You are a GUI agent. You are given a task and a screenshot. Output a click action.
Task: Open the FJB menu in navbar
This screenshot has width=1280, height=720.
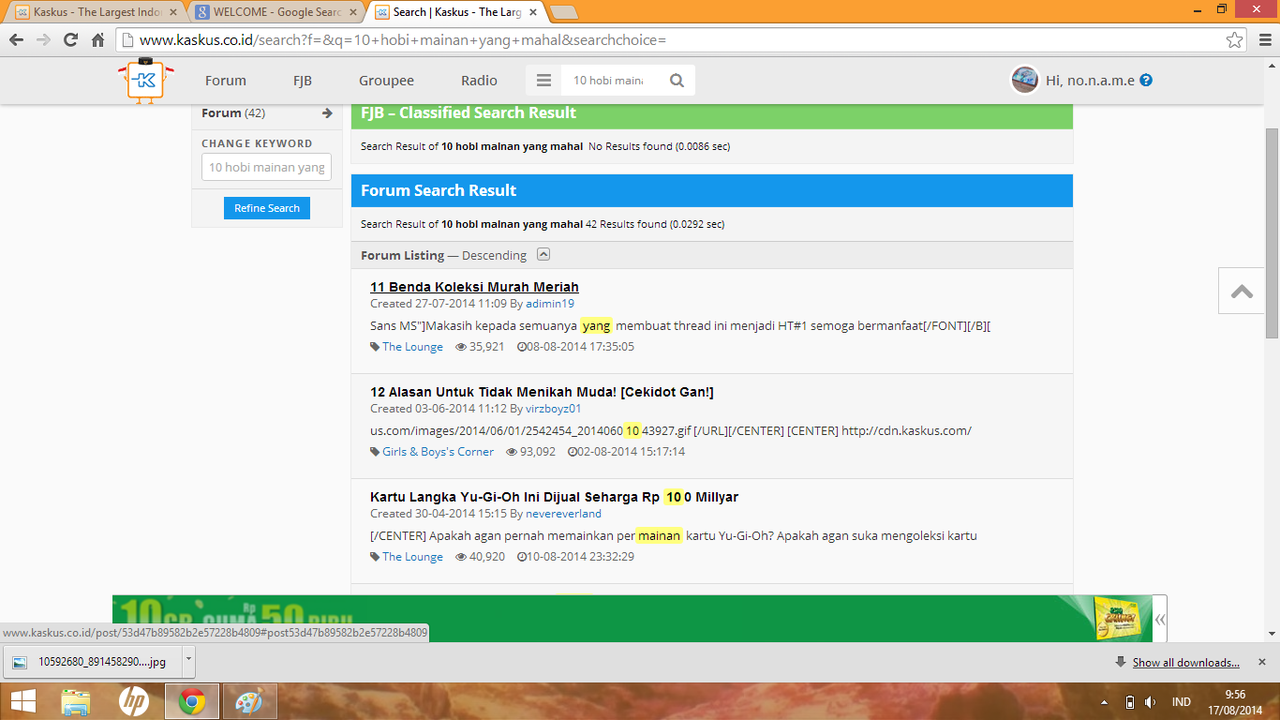pos(303,81)
